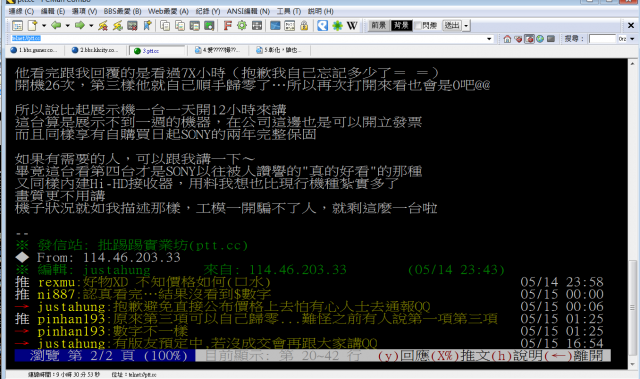640x379 pixels.
Task: Expand the address bar dropdown arrow
Action: 489,39
